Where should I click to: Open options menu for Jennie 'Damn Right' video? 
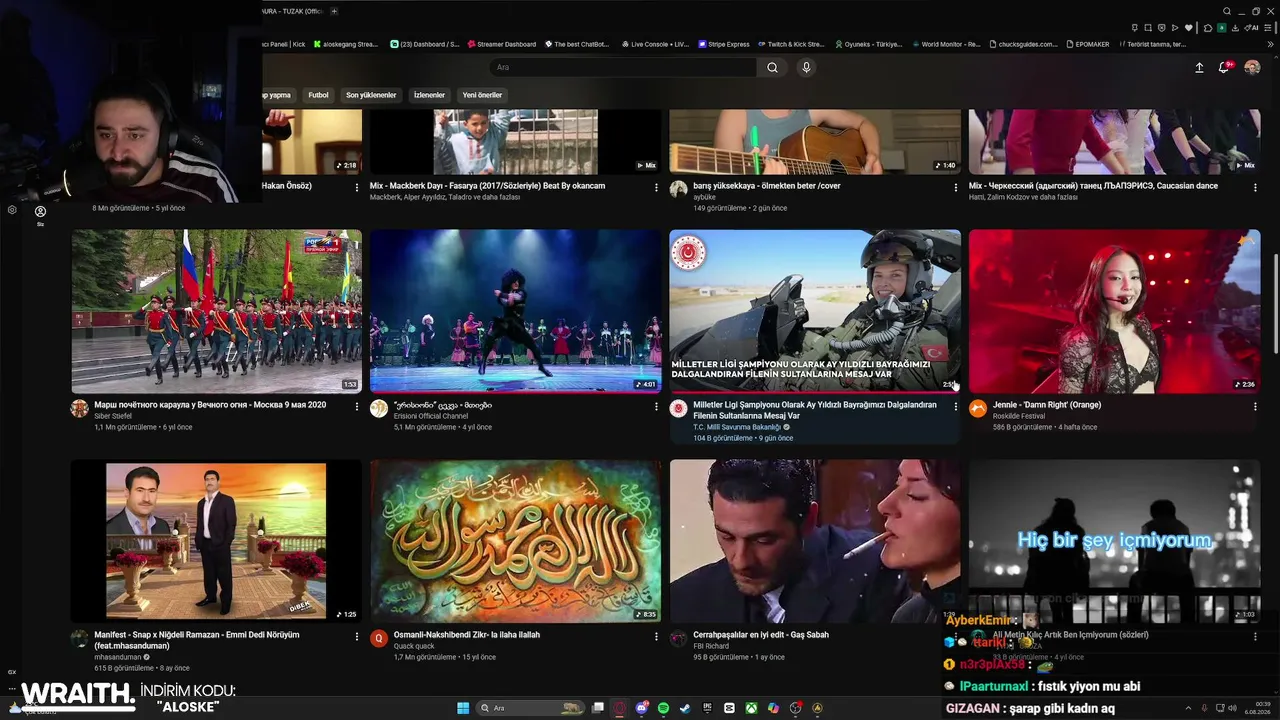pyautogui.click(x=1255, y=406)
